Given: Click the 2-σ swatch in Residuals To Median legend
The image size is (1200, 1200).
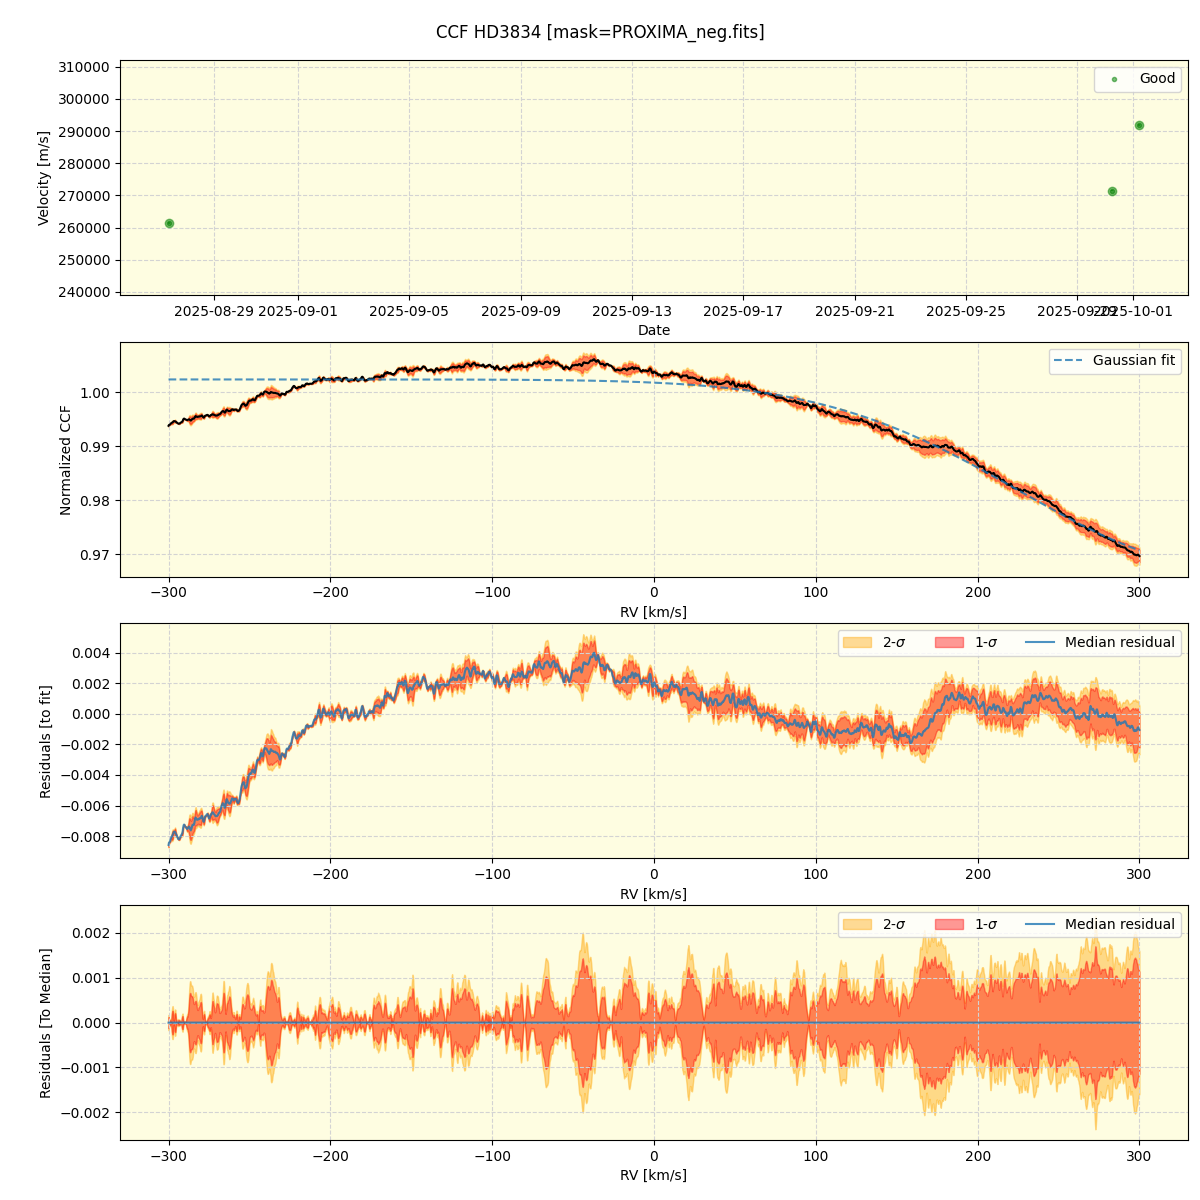Looking at the screenshot, I should click(857, 925).
